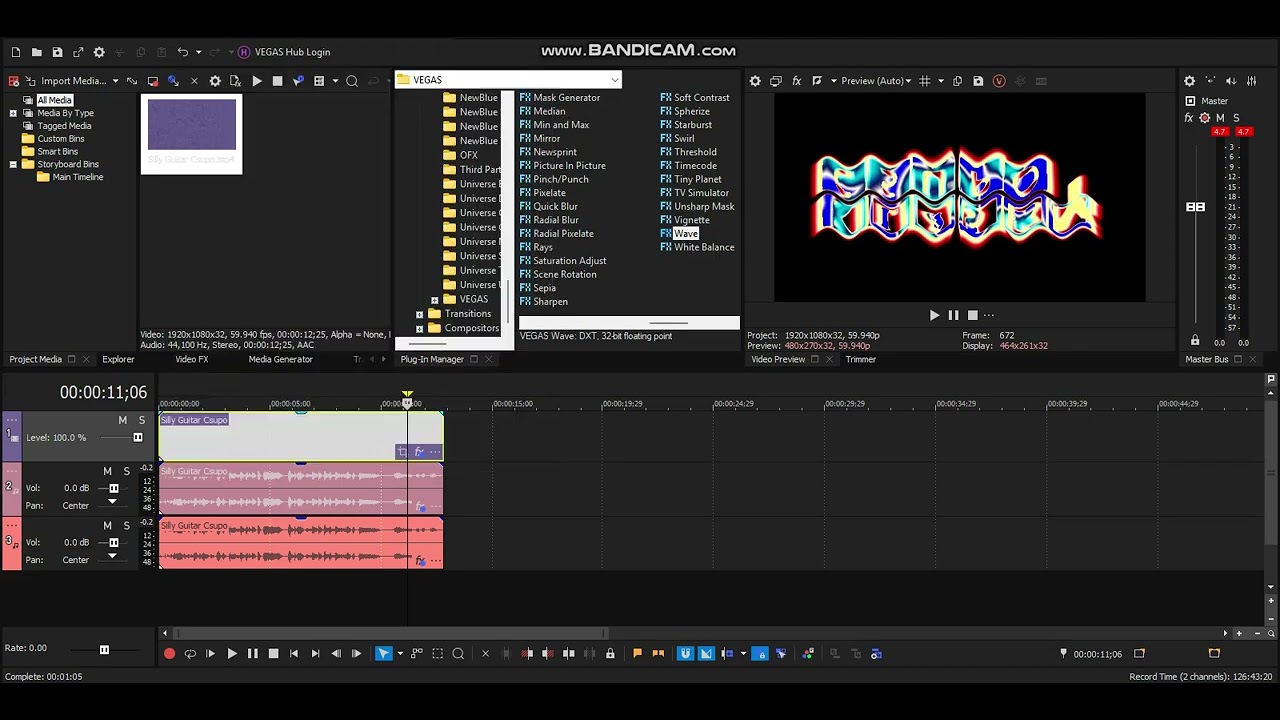Select All Media bin
Viewport: 1280px width, 720px height.
(54, 100)
